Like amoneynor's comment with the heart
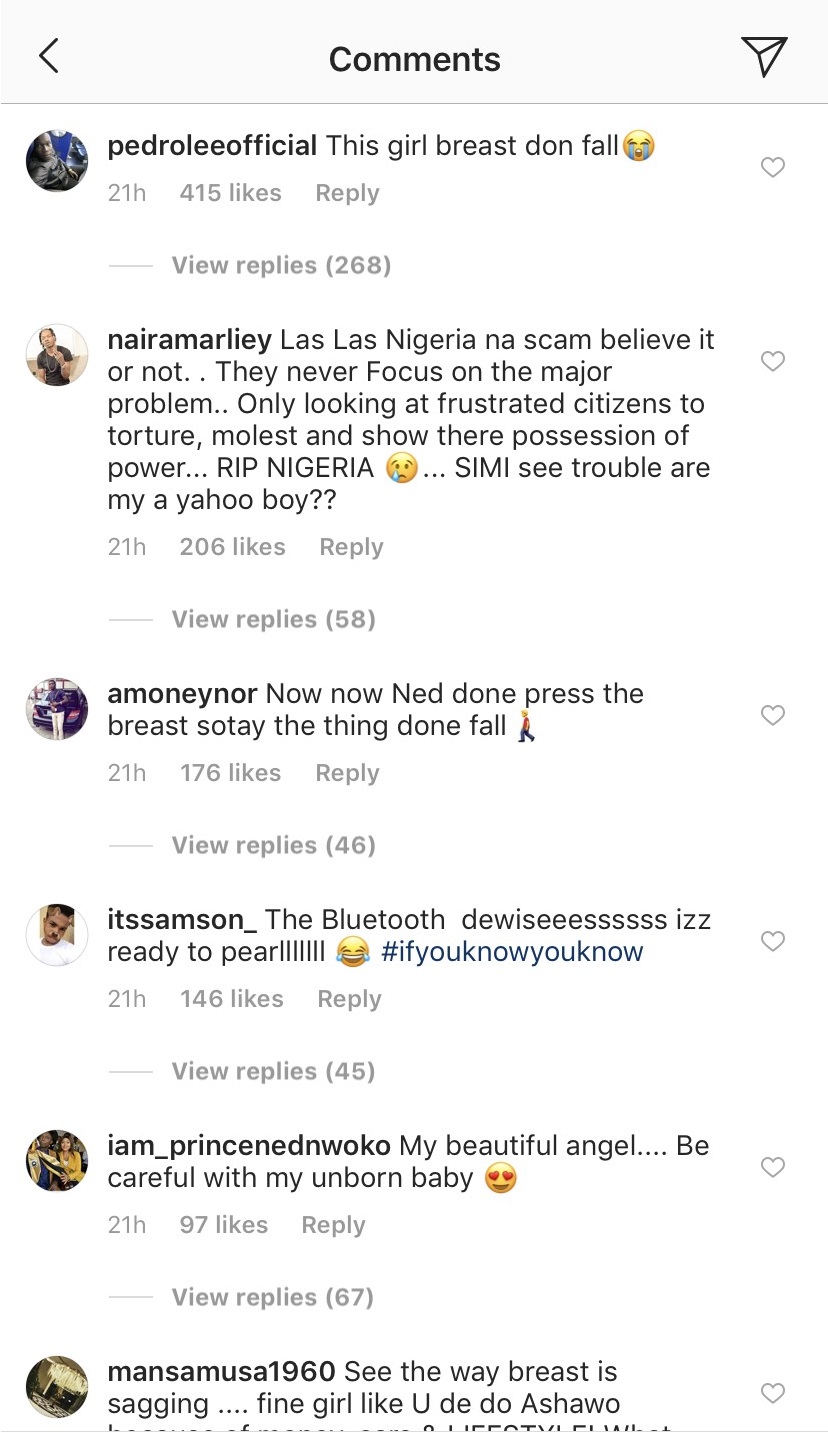The image size is (828, 1448). pos(773,715)
